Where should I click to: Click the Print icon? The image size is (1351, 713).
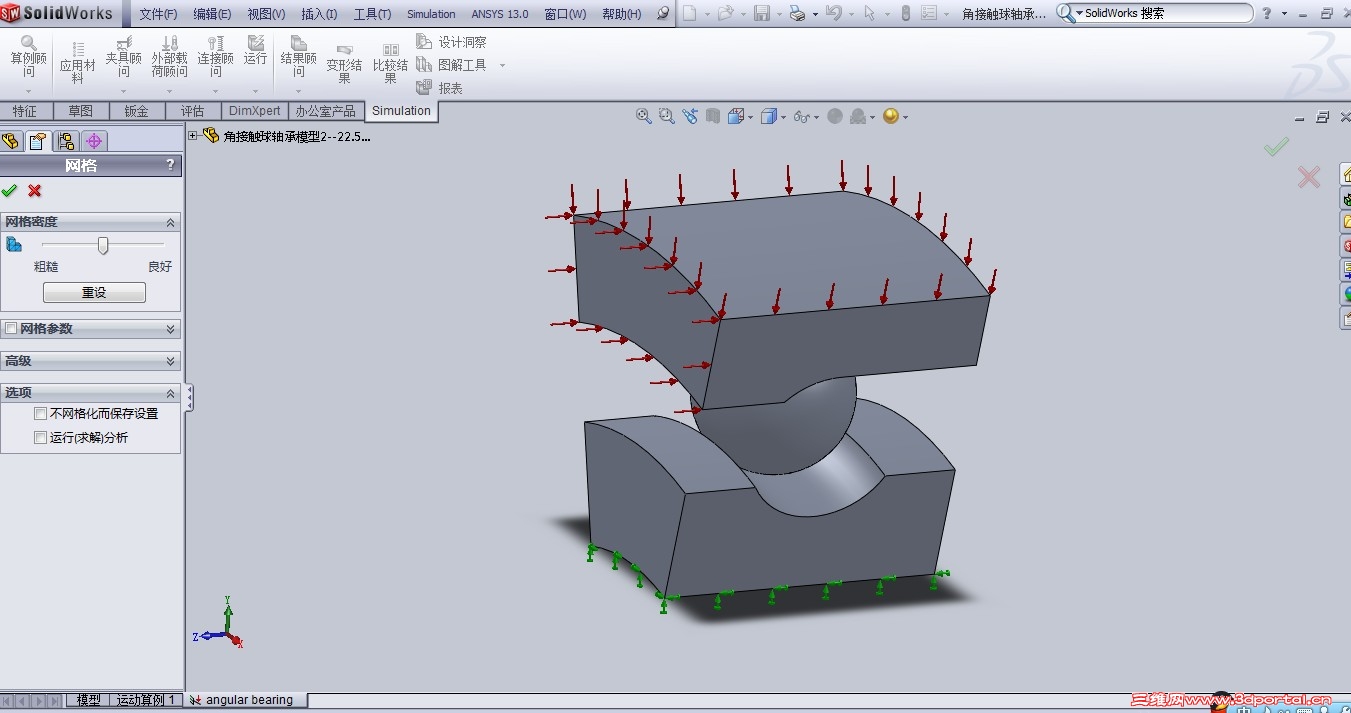797,14
